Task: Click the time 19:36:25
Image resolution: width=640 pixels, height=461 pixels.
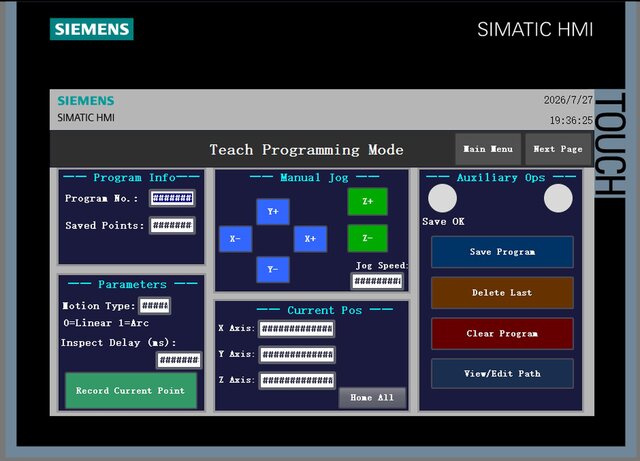Action: 571,120
